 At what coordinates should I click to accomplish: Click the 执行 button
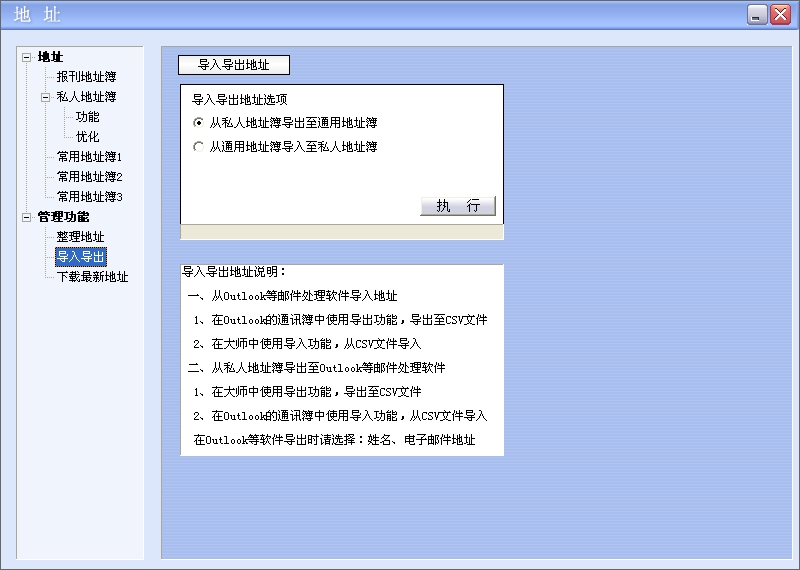pyautogui.click(x=458, y=206)
